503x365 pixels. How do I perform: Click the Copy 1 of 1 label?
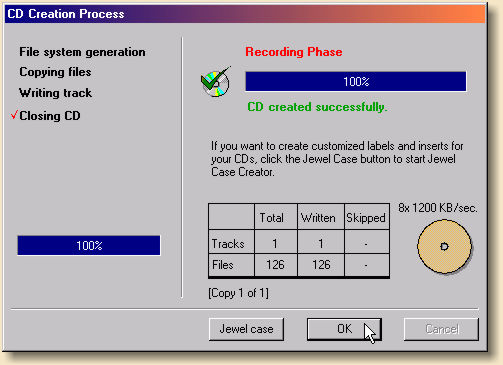[238, 293]
